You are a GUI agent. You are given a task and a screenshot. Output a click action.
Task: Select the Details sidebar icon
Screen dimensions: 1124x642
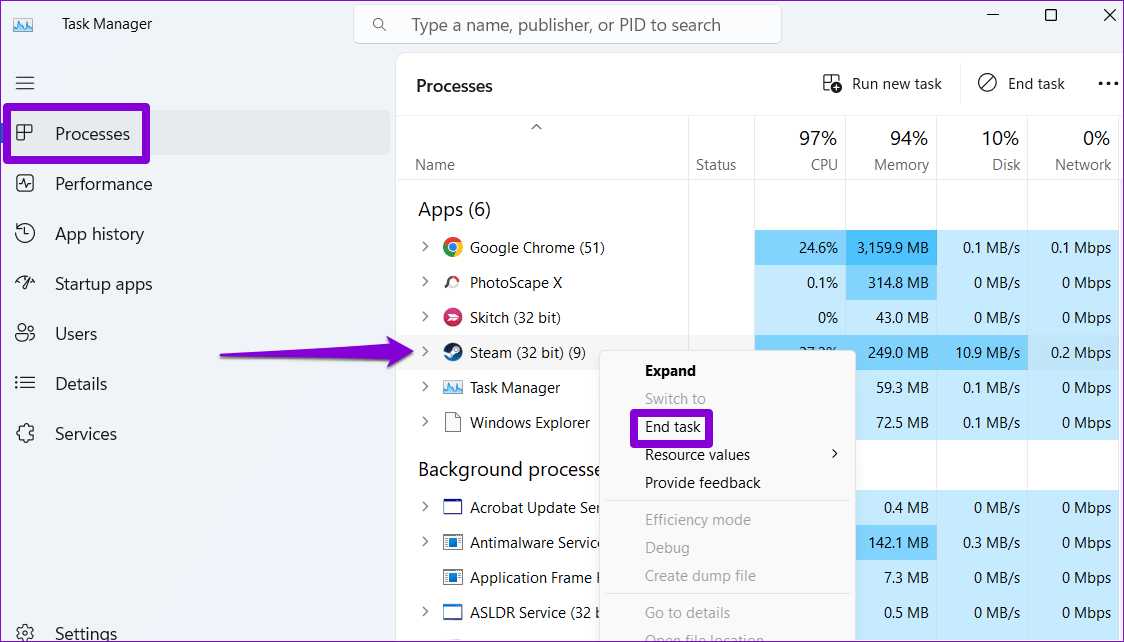[x=27, y=383]
